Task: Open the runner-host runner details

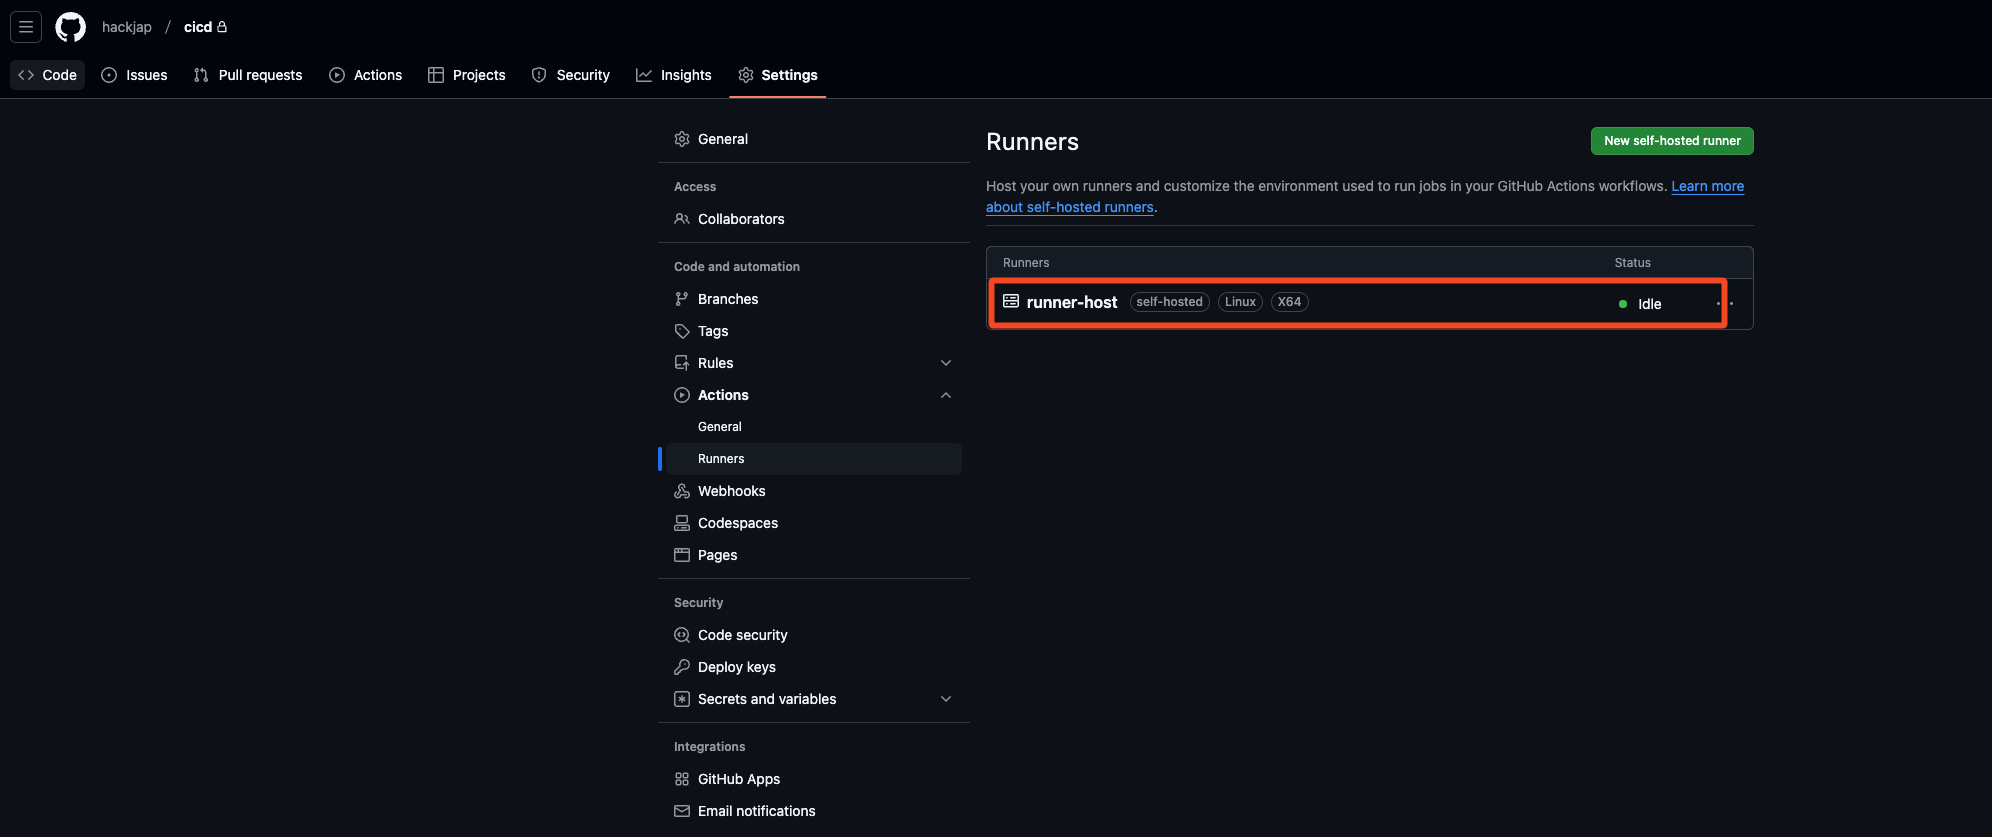Action: tap(1071, 302)
